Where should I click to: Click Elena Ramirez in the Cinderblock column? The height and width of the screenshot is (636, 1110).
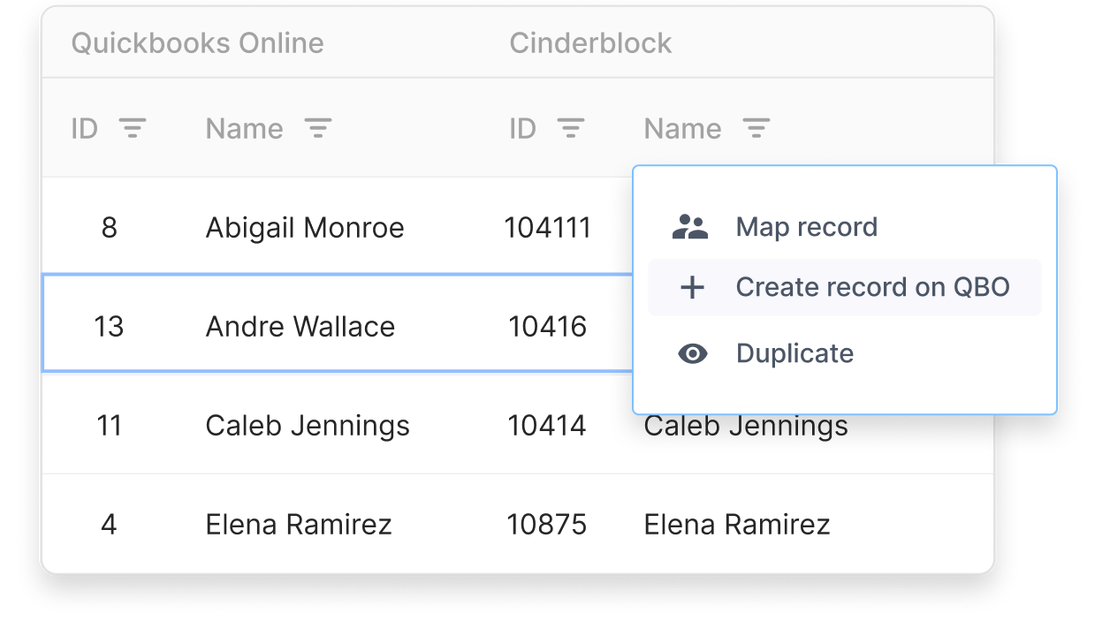[x=736, y=525]
